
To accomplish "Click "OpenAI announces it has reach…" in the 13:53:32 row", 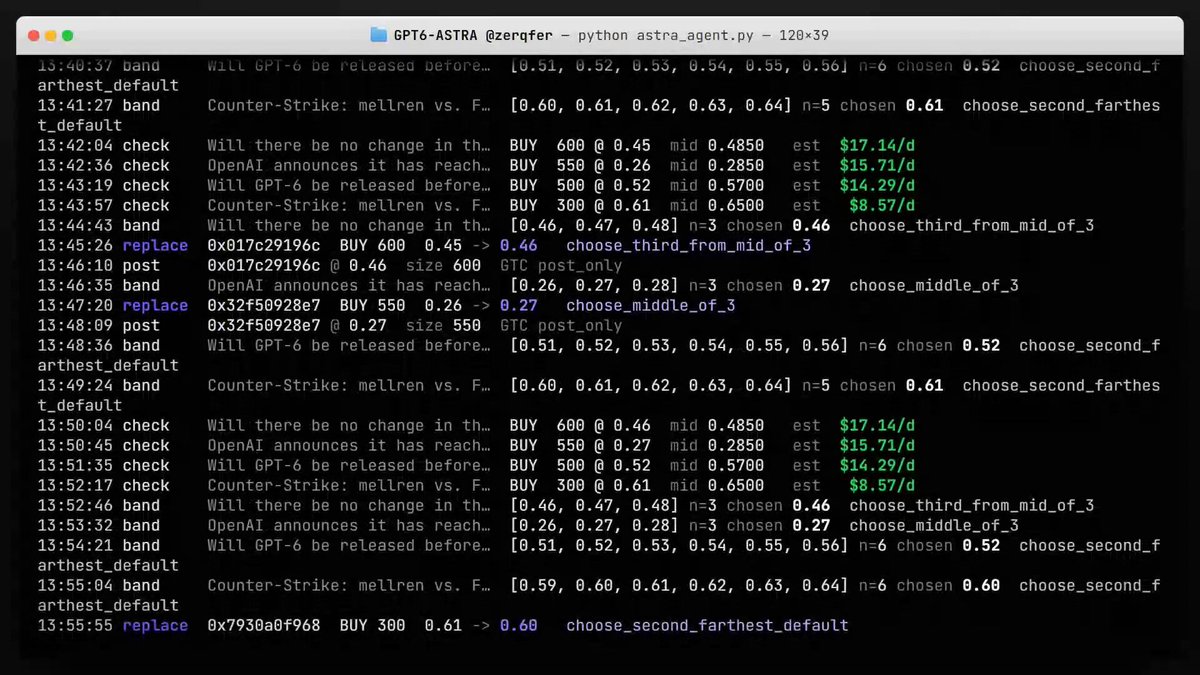I will (349, 525).
